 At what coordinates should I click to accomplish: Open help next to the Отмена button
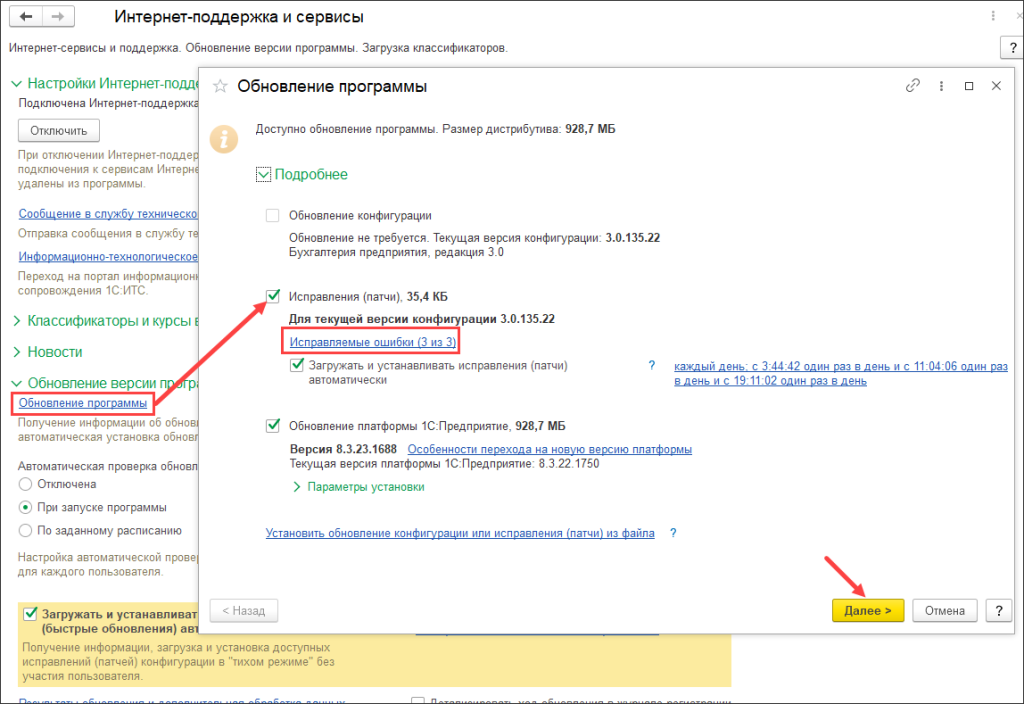point(999,611)
